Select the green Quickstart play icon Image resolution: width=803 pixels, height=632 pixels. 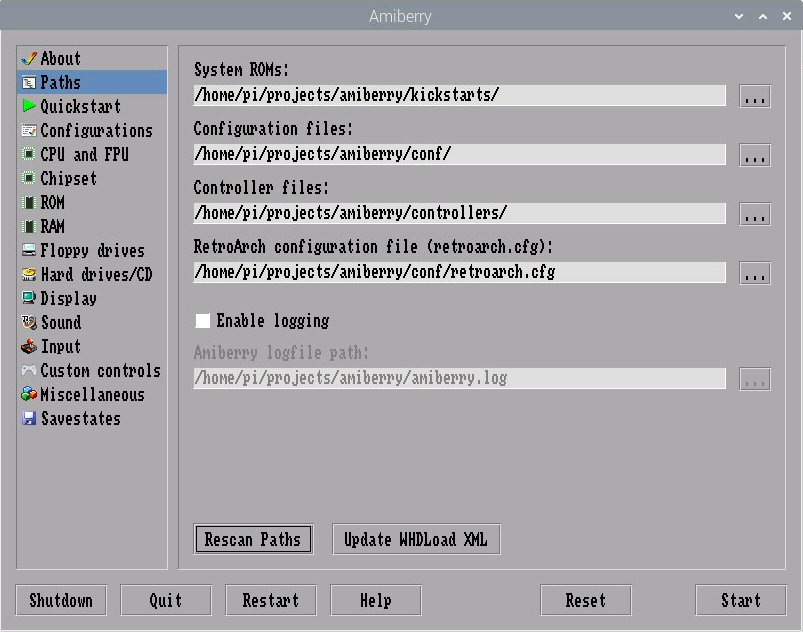(x=30, y=107)
